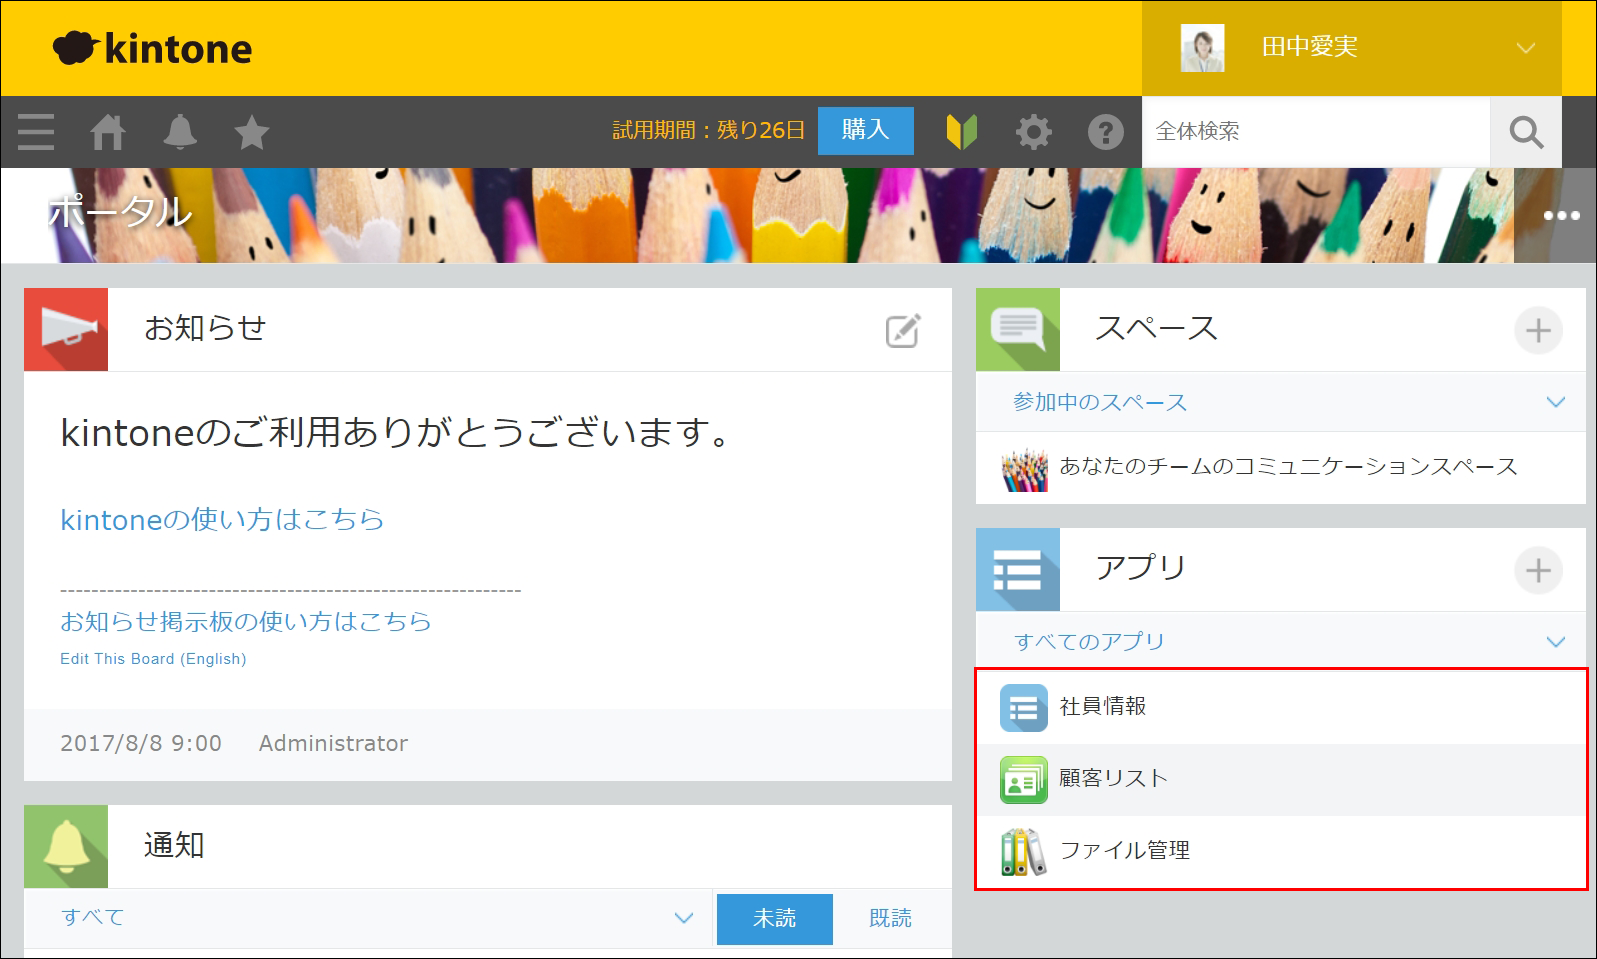Screen dimensions: 1597x959
Task: Open the settings gear icon
Action: pyautogui.click(x=1033, y=132)
